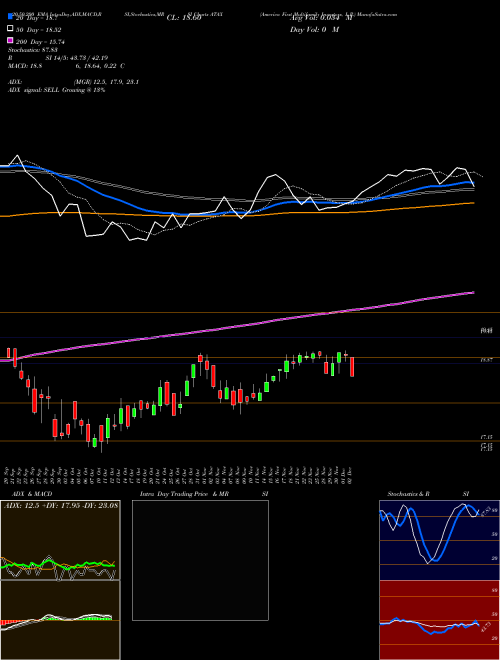Select the '50 Day = 18.52' legend text
The width and height of the screenshot is (500, 660).
pos(38,30)
